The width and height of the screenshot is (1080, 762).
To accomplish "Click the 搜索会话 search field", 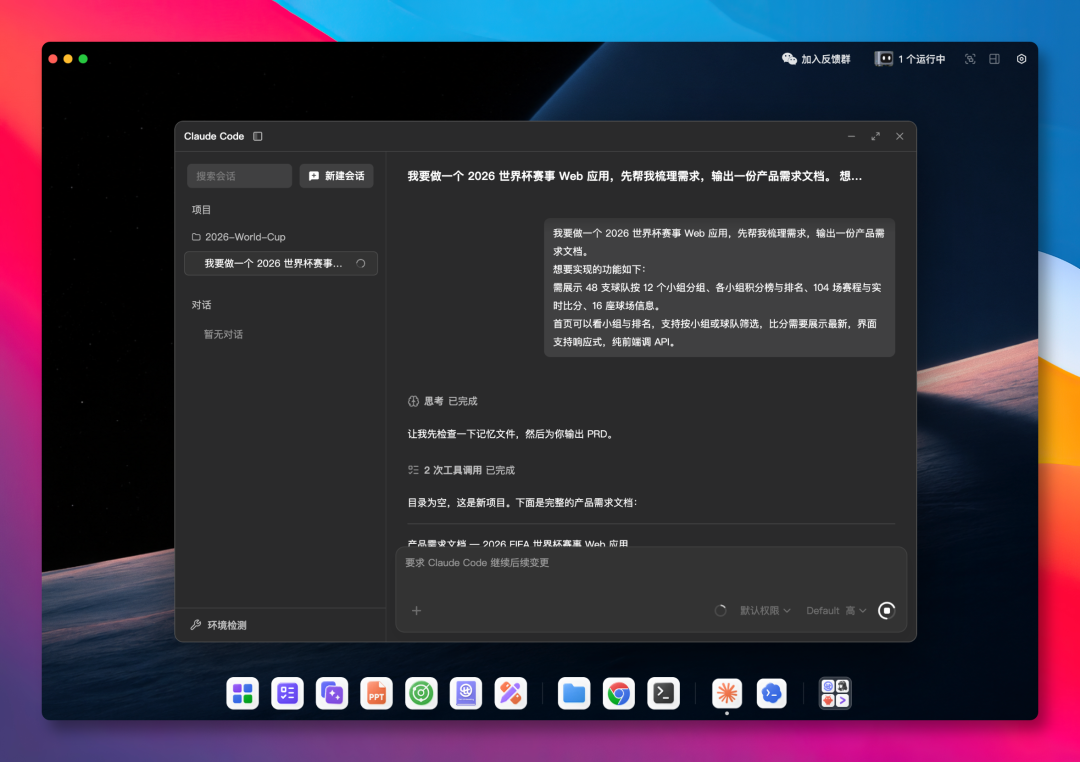I will [x=239, y=176].
